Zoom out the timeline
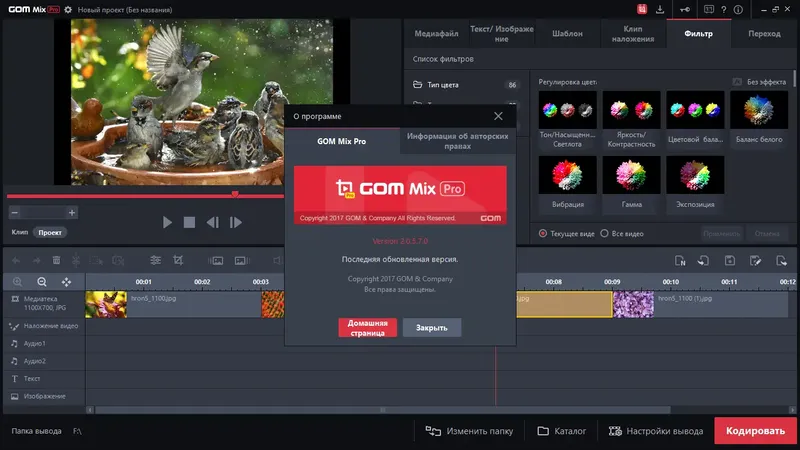The image size is (800, 450). pos(42,282)
